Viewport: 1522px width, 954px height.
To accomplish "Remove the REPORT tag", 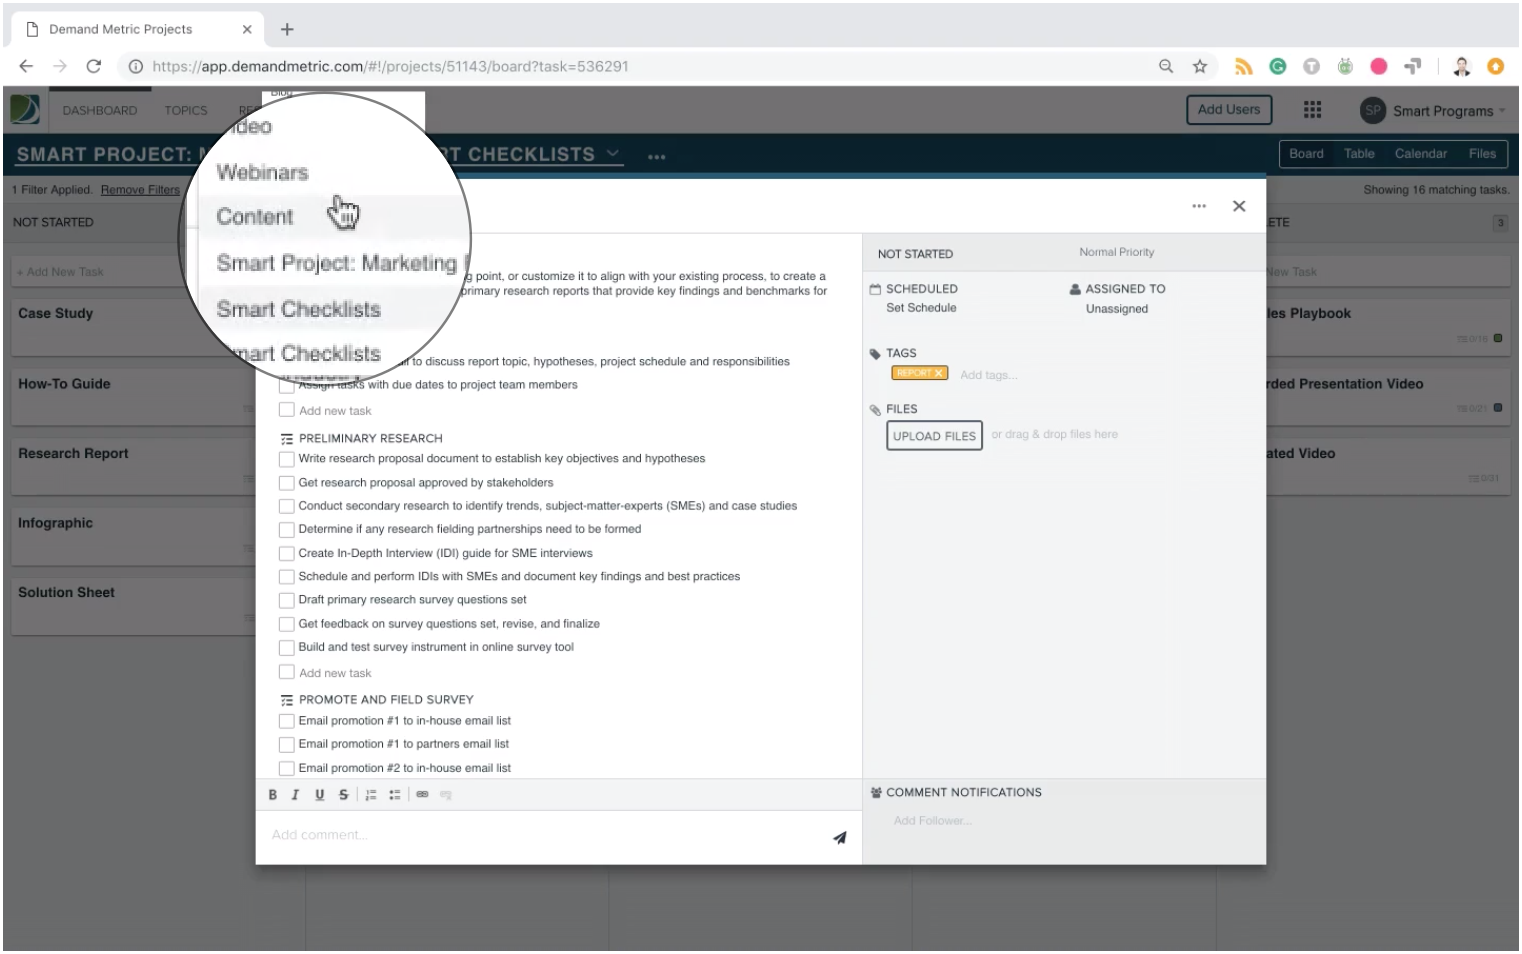I will click(x=939, y=373).
